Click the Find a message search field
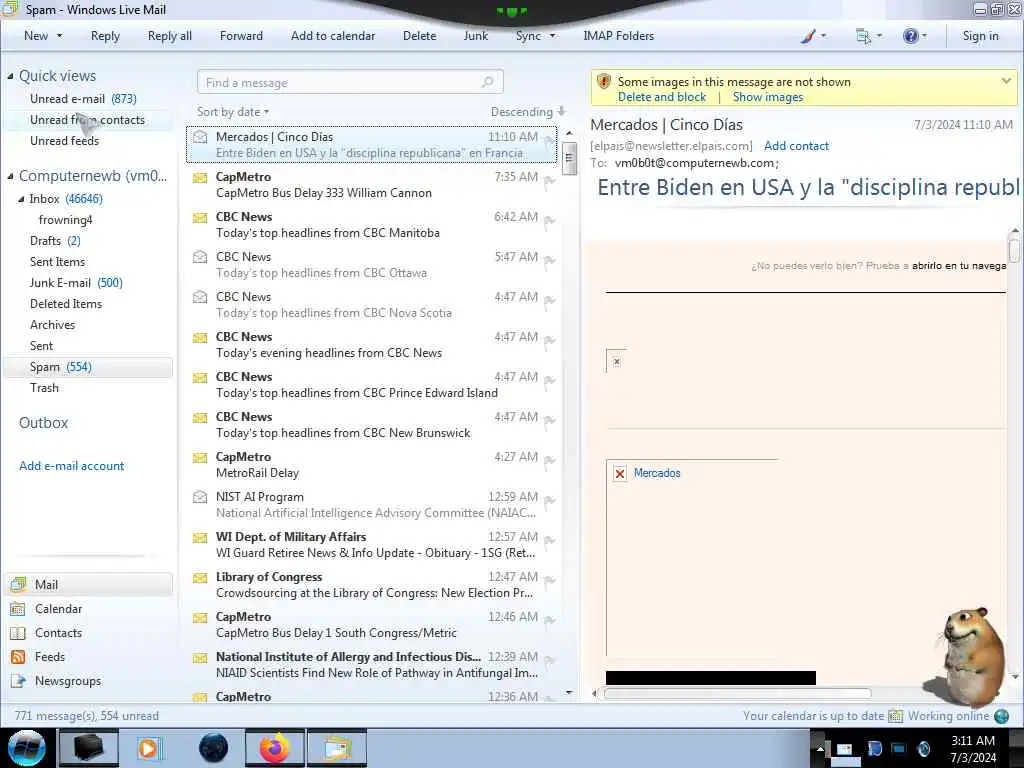Viewport: 1024px width, 768px height. (x=350, y=82)
